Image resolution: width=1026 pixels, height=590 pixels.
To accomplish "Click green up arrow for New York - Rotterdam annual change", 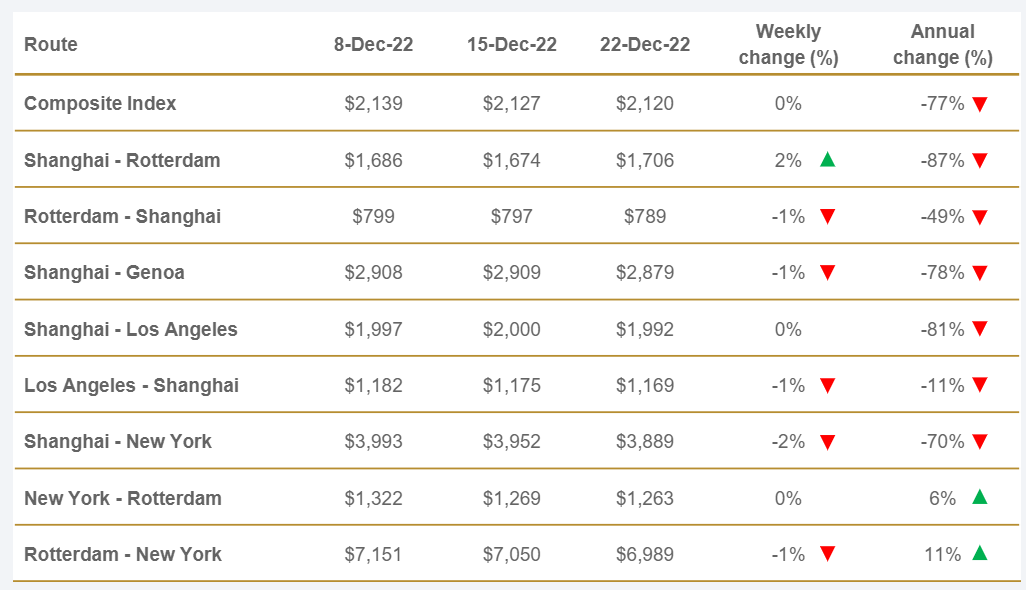I will tap(980, 497).
